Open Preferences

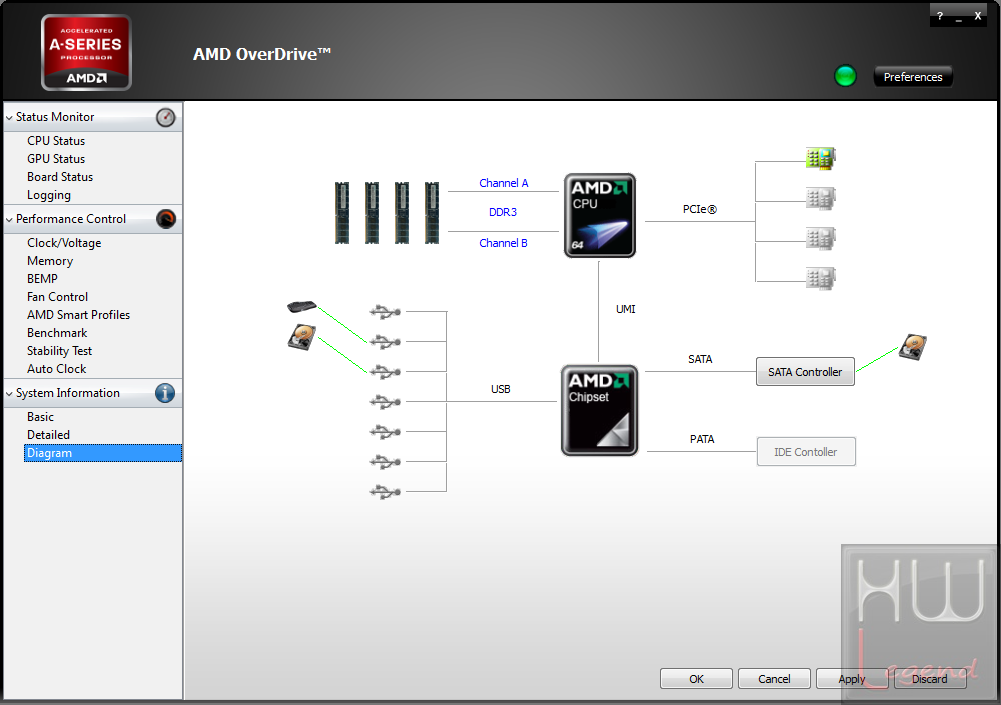pos(913,77)
